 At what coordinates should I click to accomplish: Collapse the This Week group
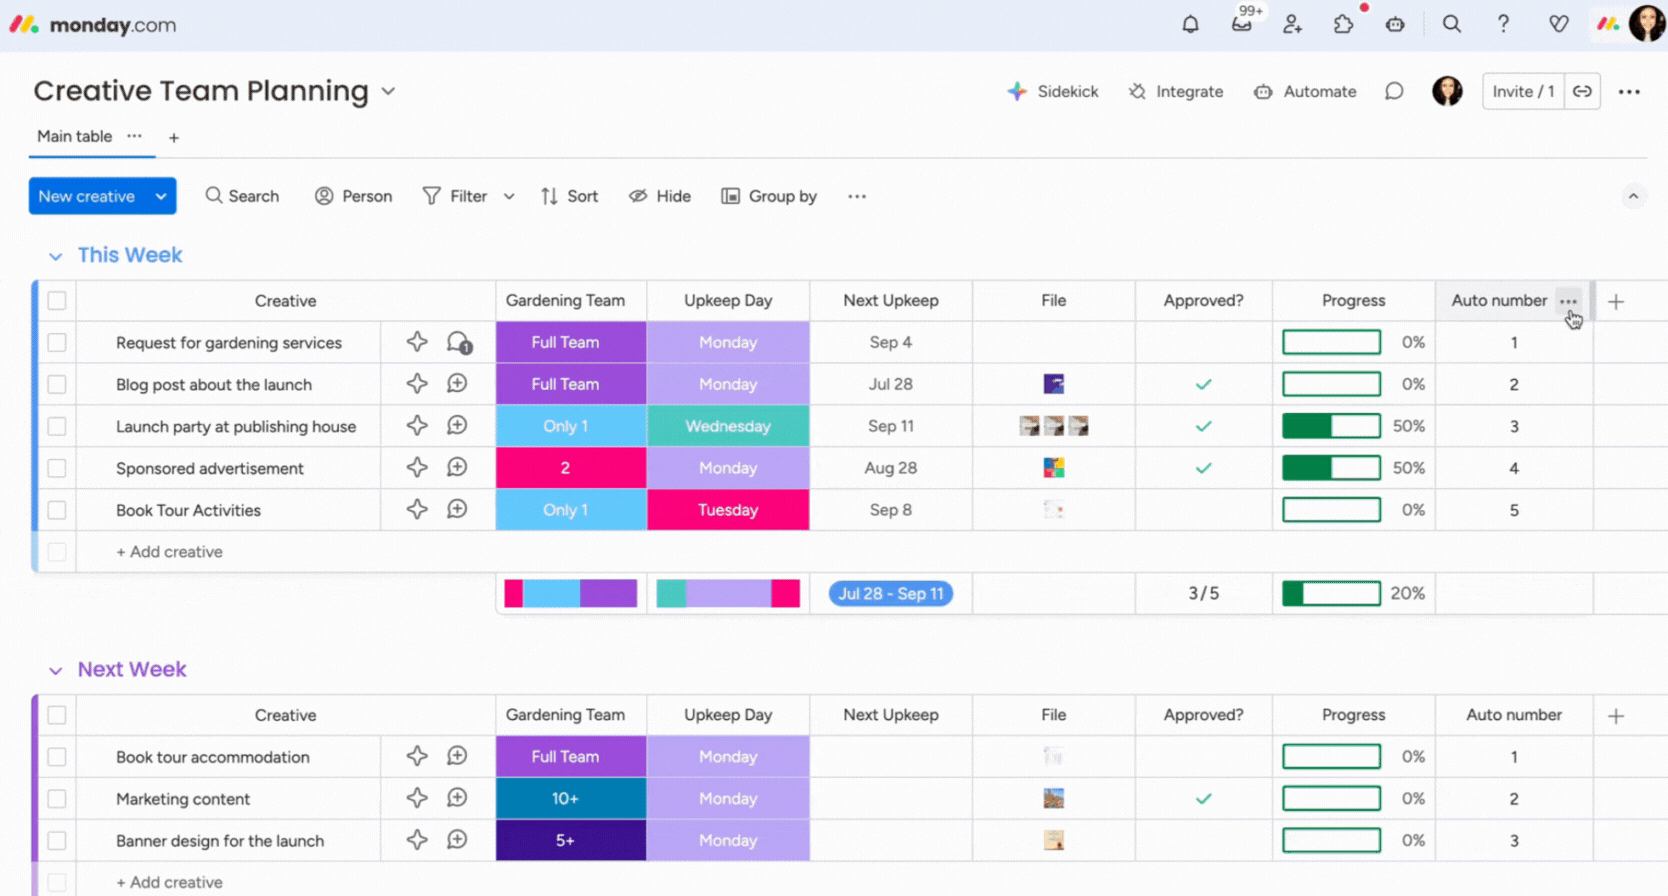click(56, 256)
